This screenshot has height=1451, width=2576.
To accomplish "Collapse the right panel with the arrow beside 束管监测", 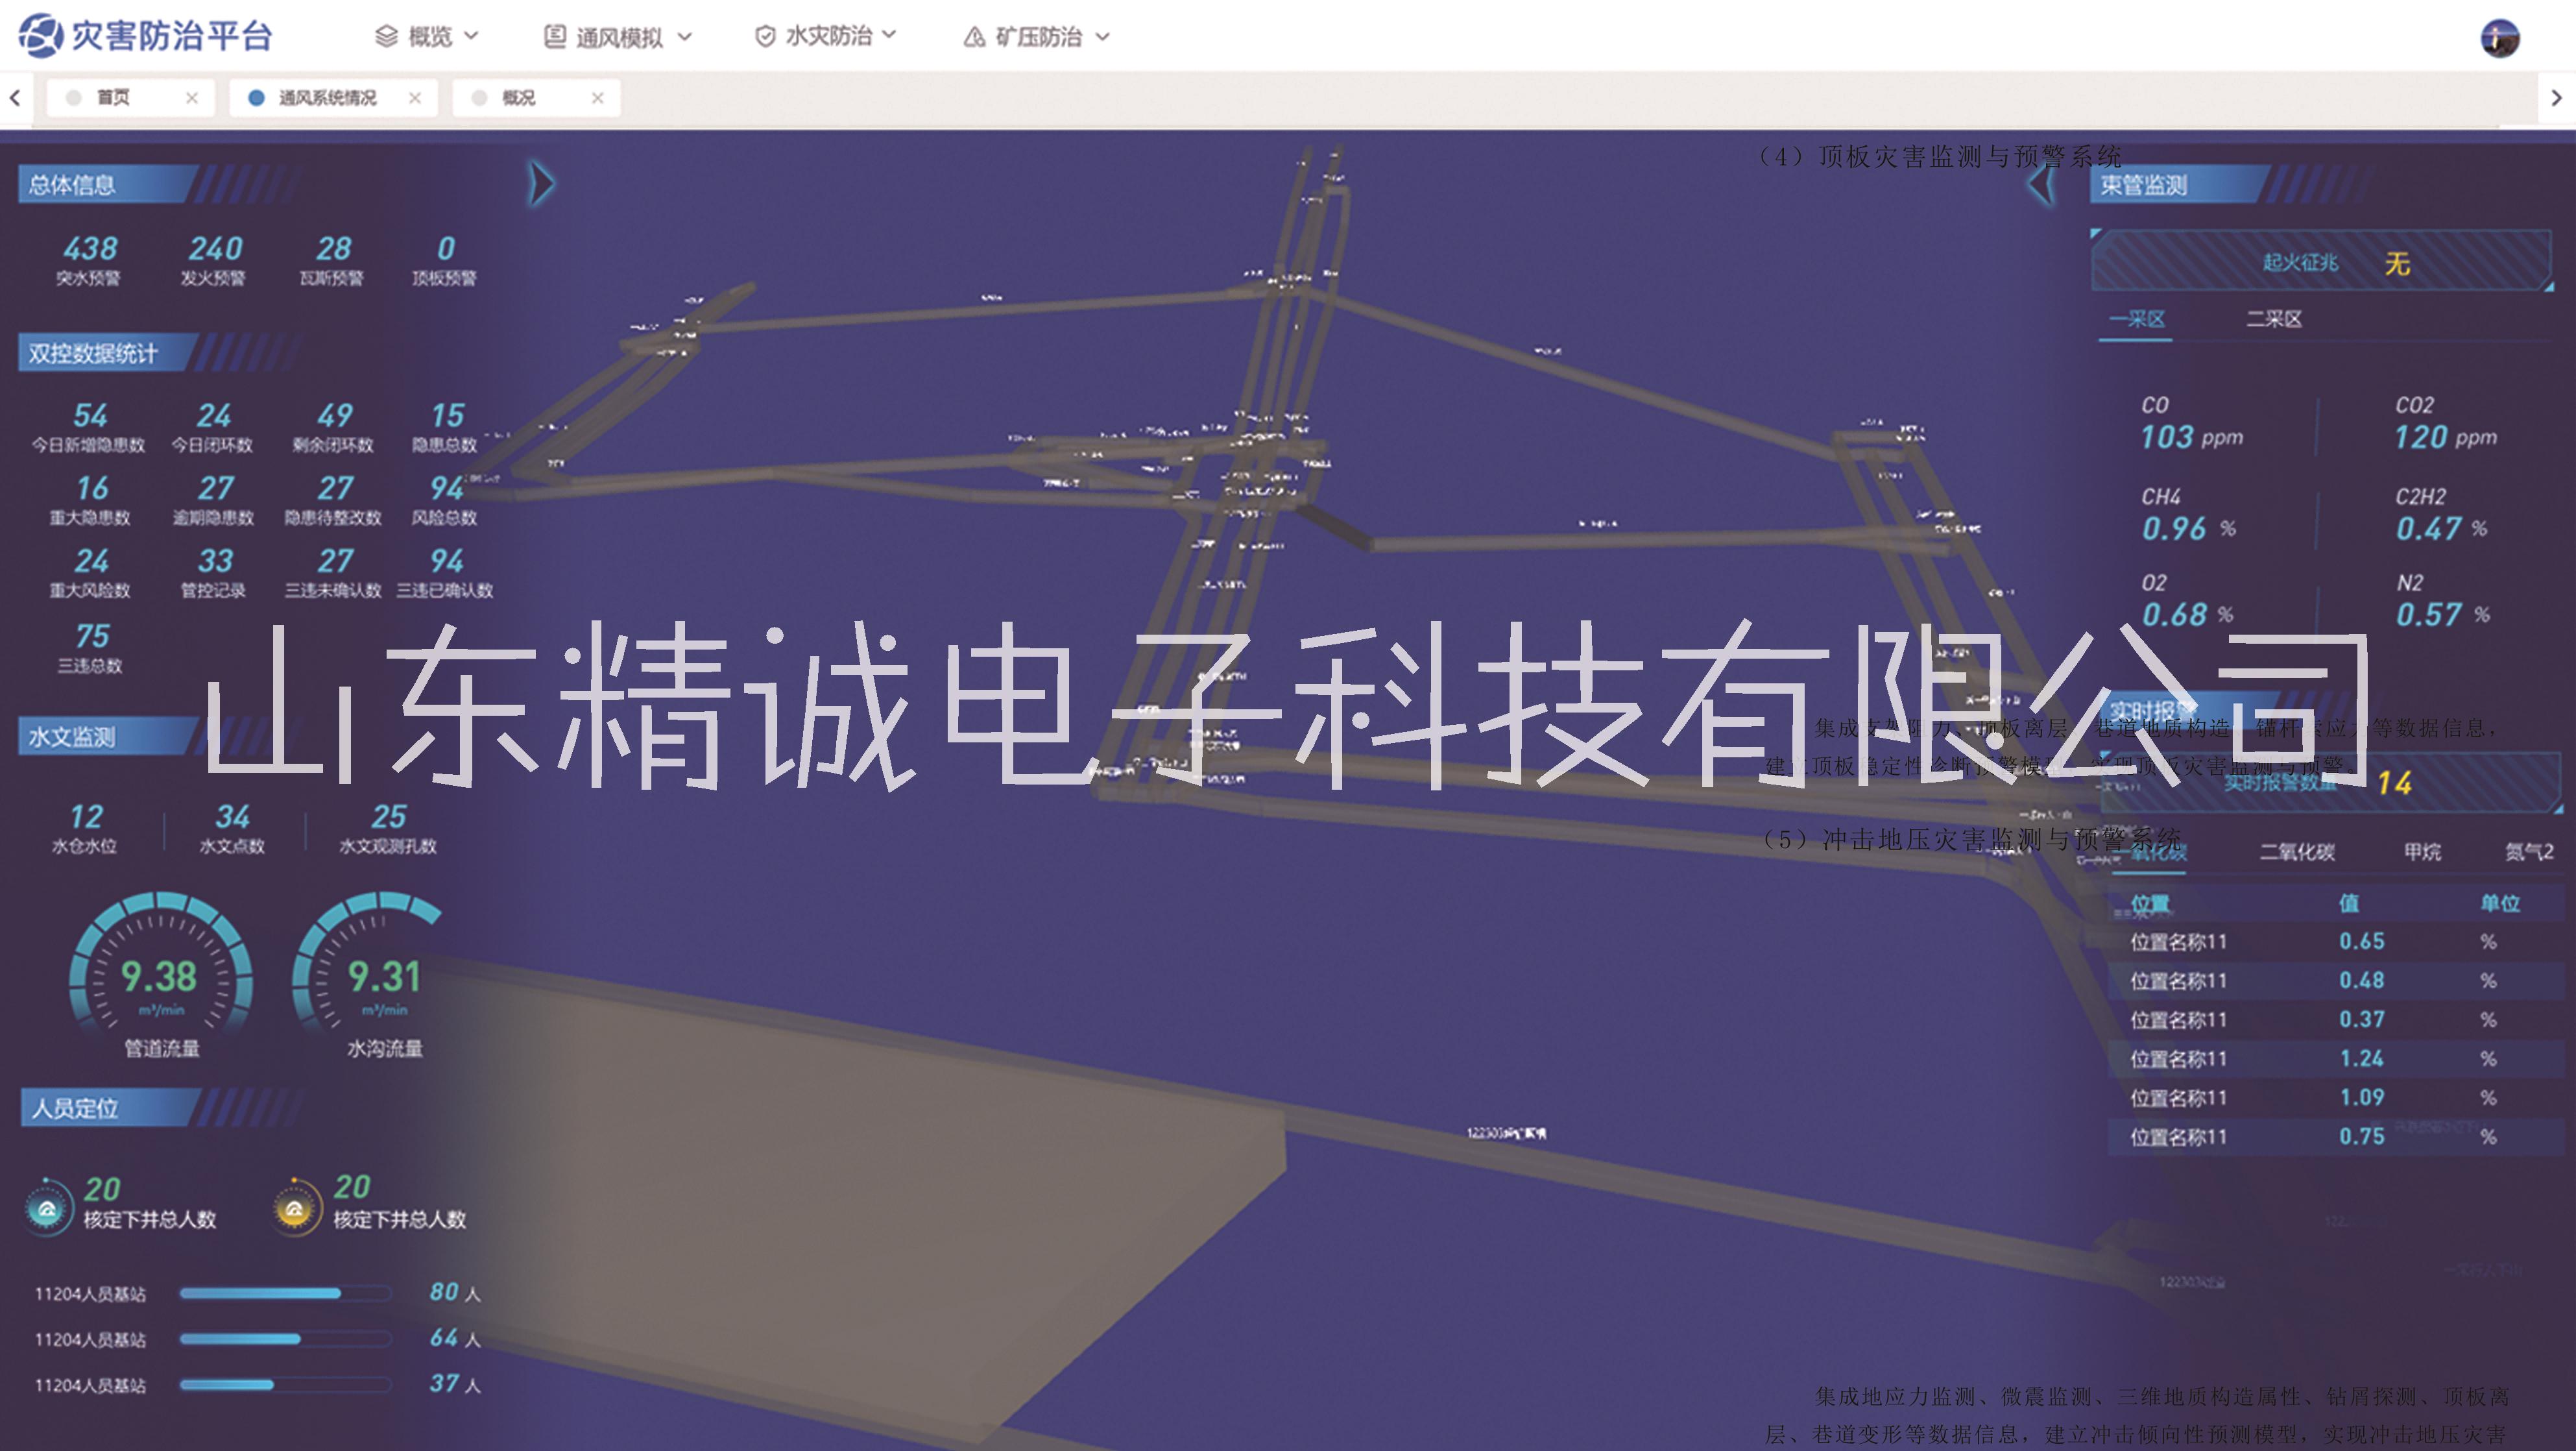I will coord(2042,184).
